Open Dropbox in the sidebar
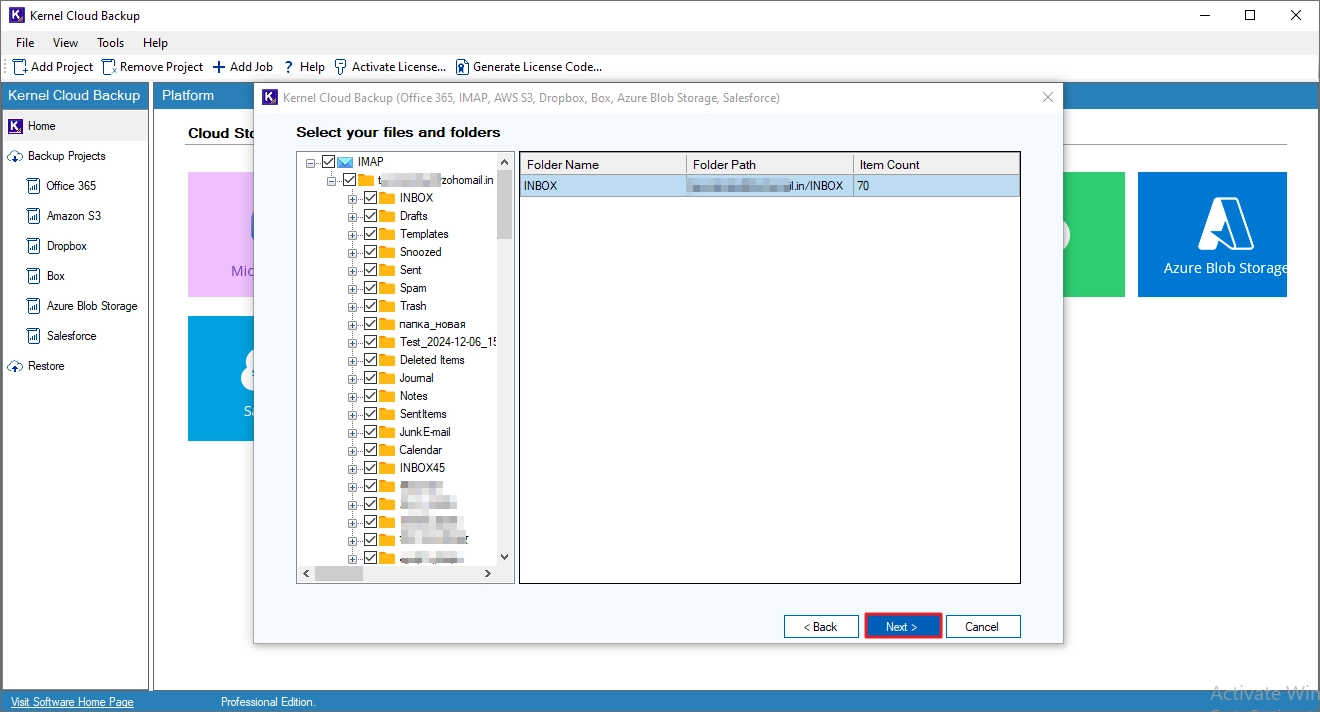The height and width of the screenshot is (712, 1320). (66, 246)
